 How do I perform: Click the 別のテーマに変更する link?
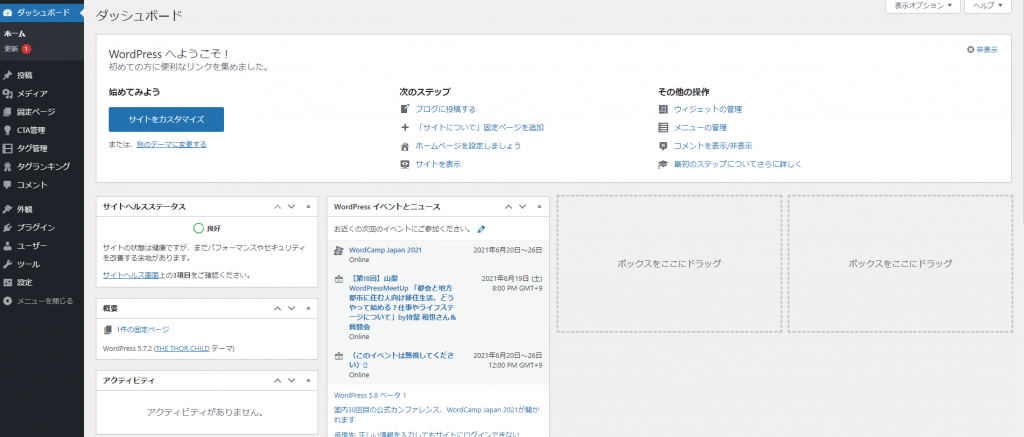coord(172,144)
